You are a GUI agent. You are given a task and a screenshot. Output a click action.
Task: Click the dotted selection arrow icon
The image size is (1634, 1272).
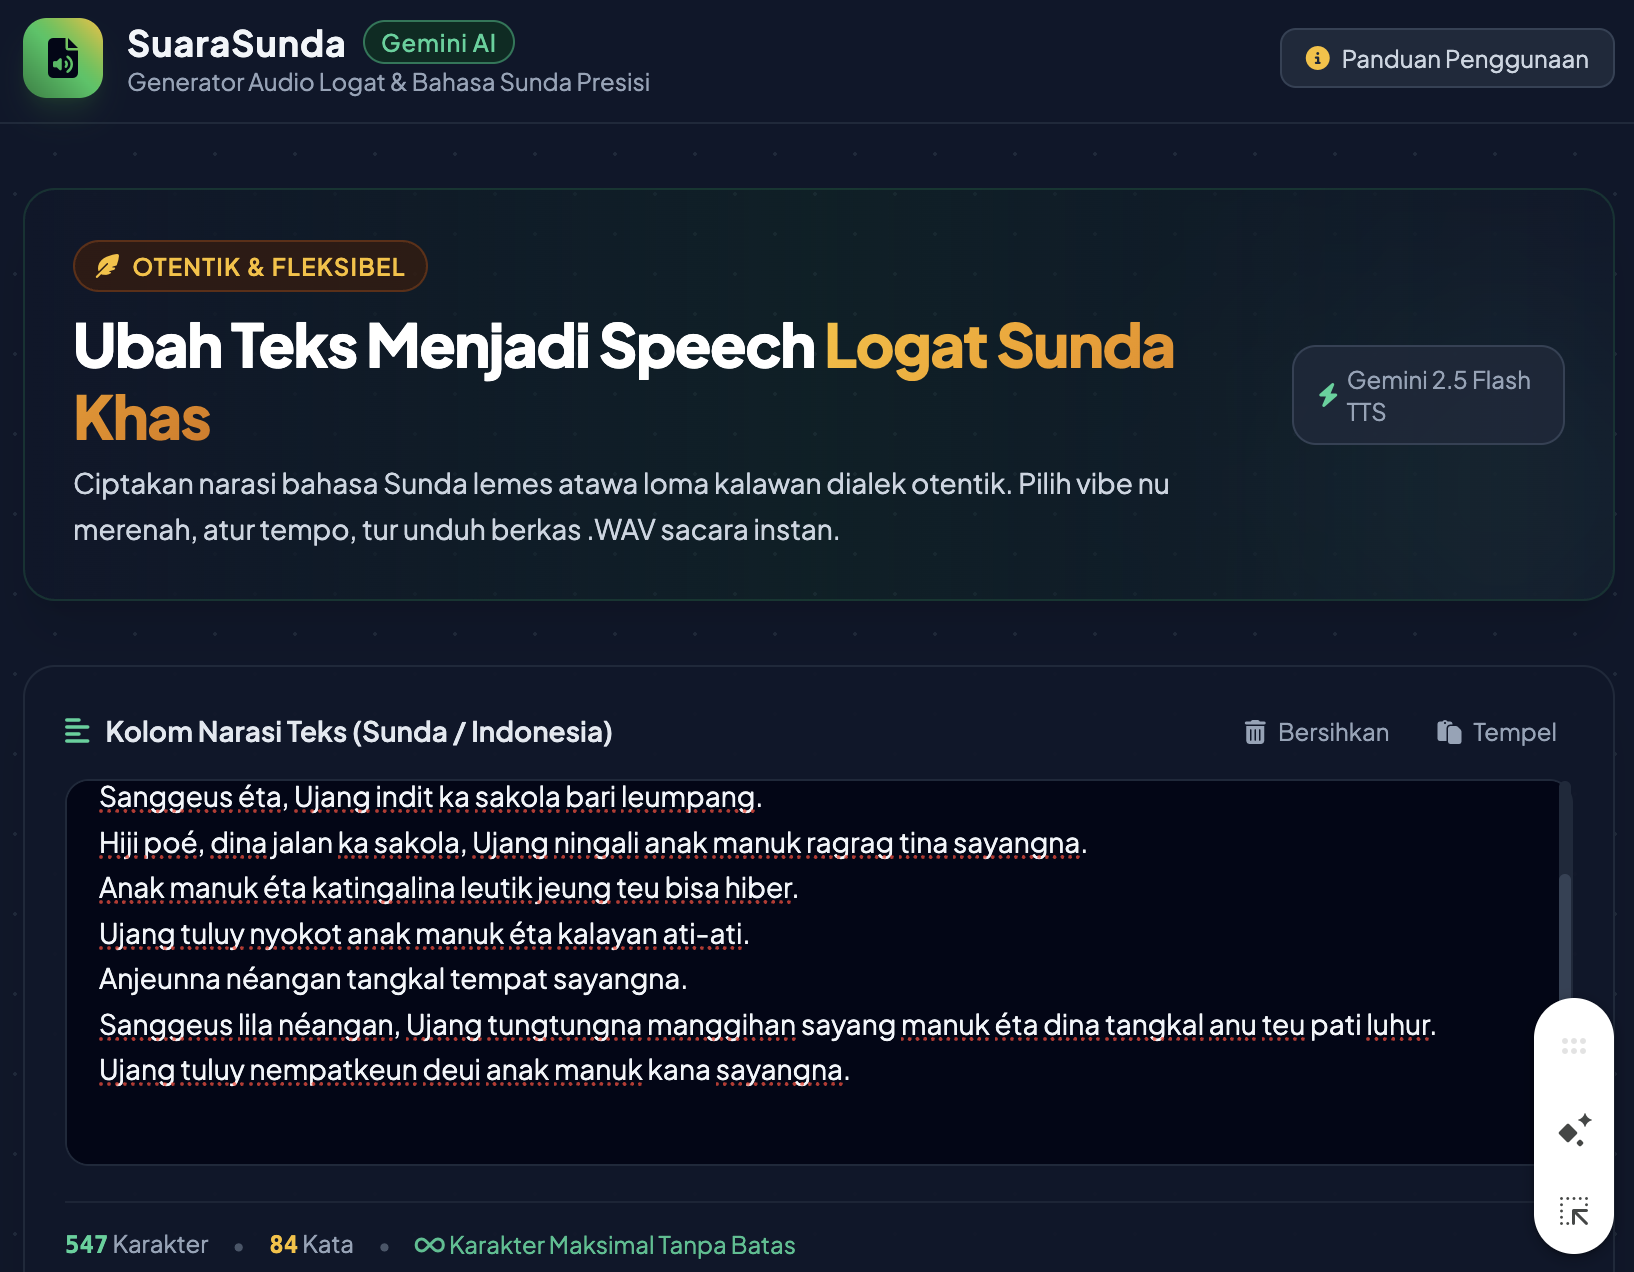1574,1211
